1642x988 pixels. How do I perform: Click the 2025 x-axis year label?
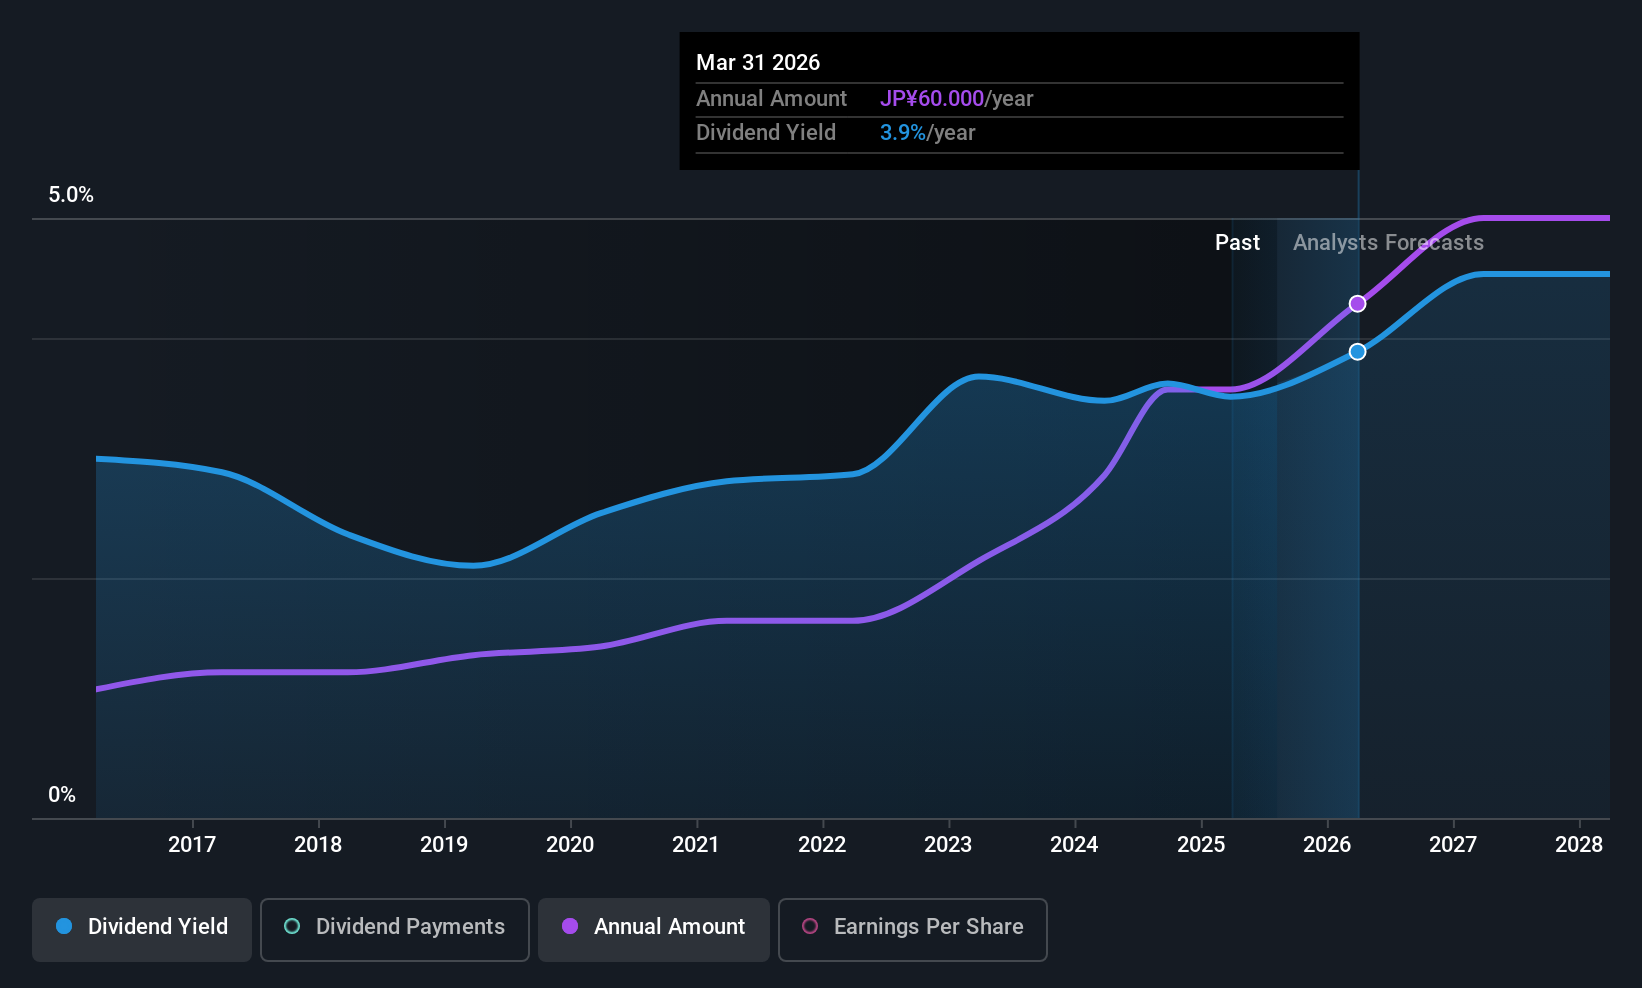1201,845
